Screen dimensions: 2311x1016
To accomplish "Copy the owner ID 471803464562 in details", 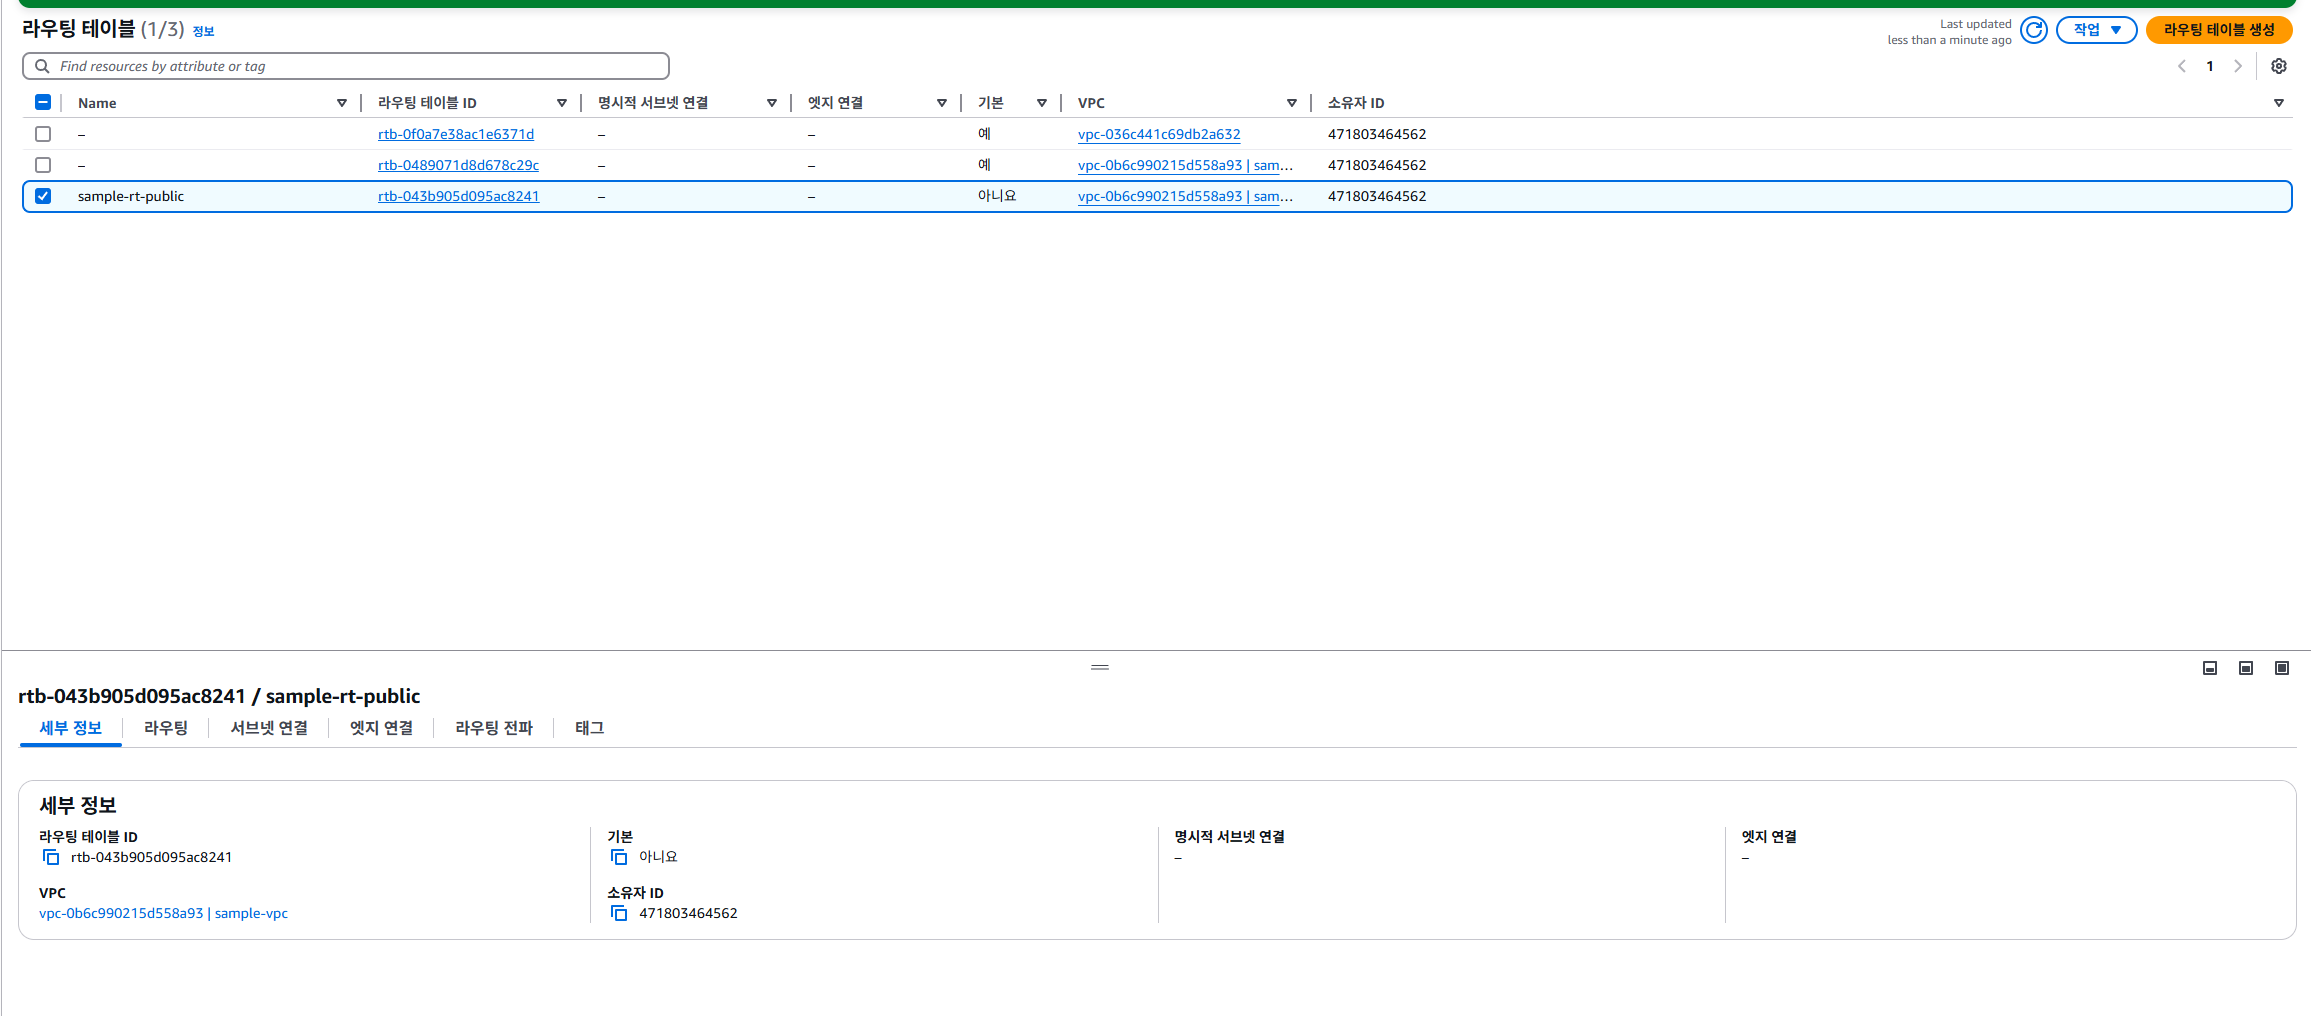I will [x=619, y=913].
